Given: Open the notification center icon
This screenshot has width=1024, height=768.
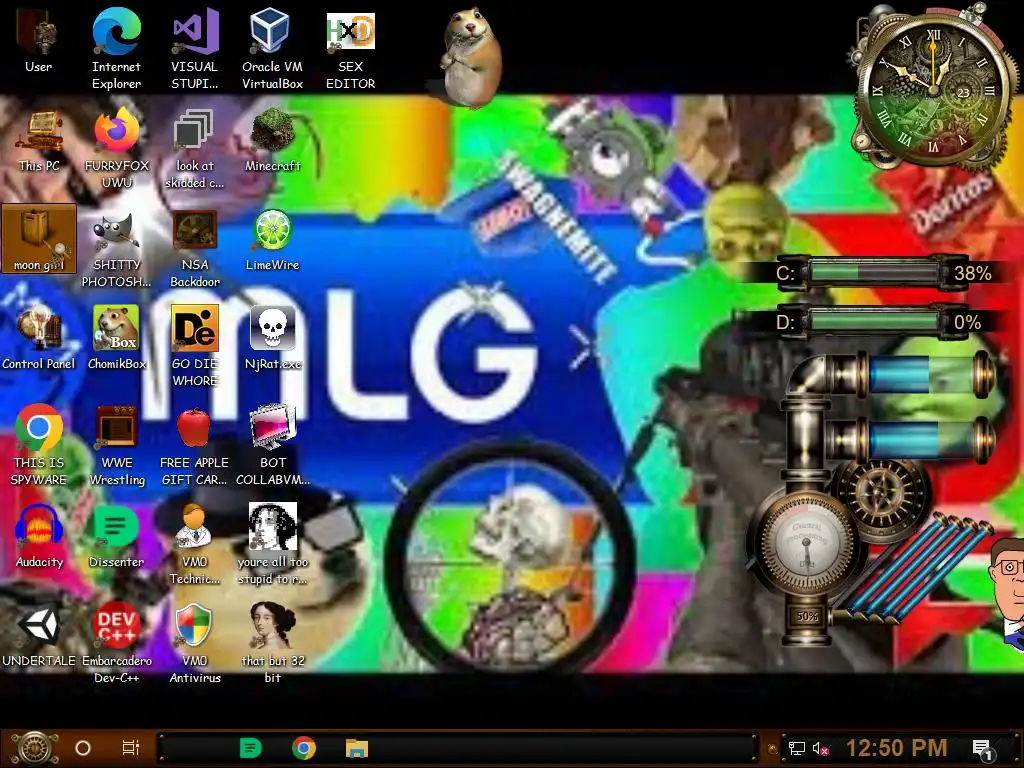Looking at the screenshot, I should 983,749.
